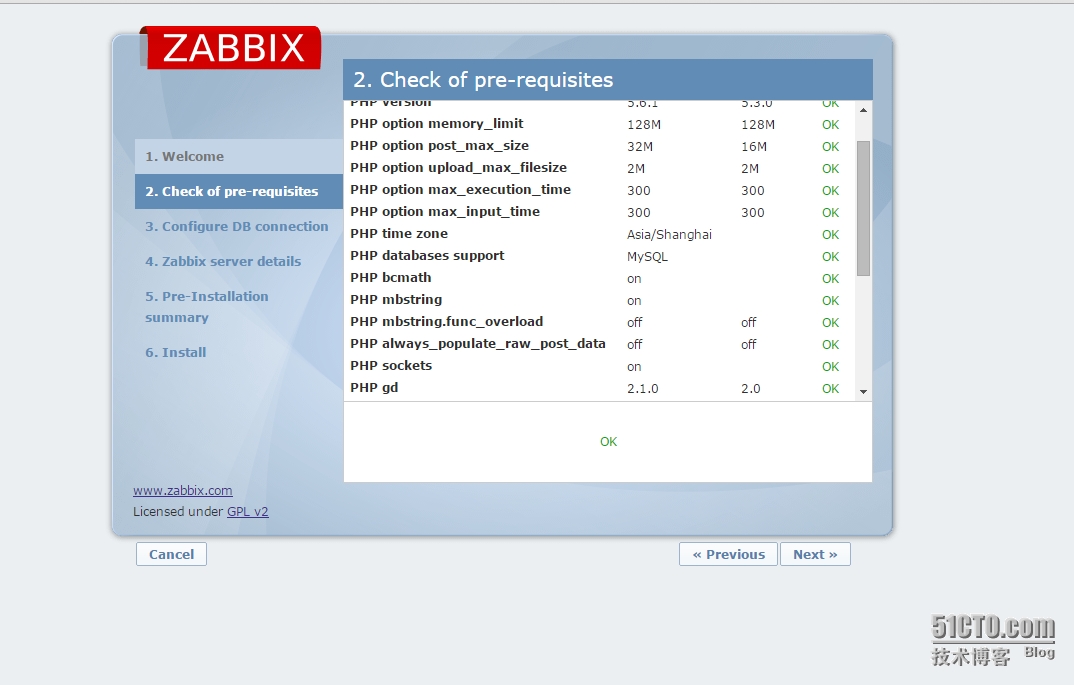1074x685 pixels.
Task: Click the 'PHP mbstring.func_overload' label
Action: point(447,321)
